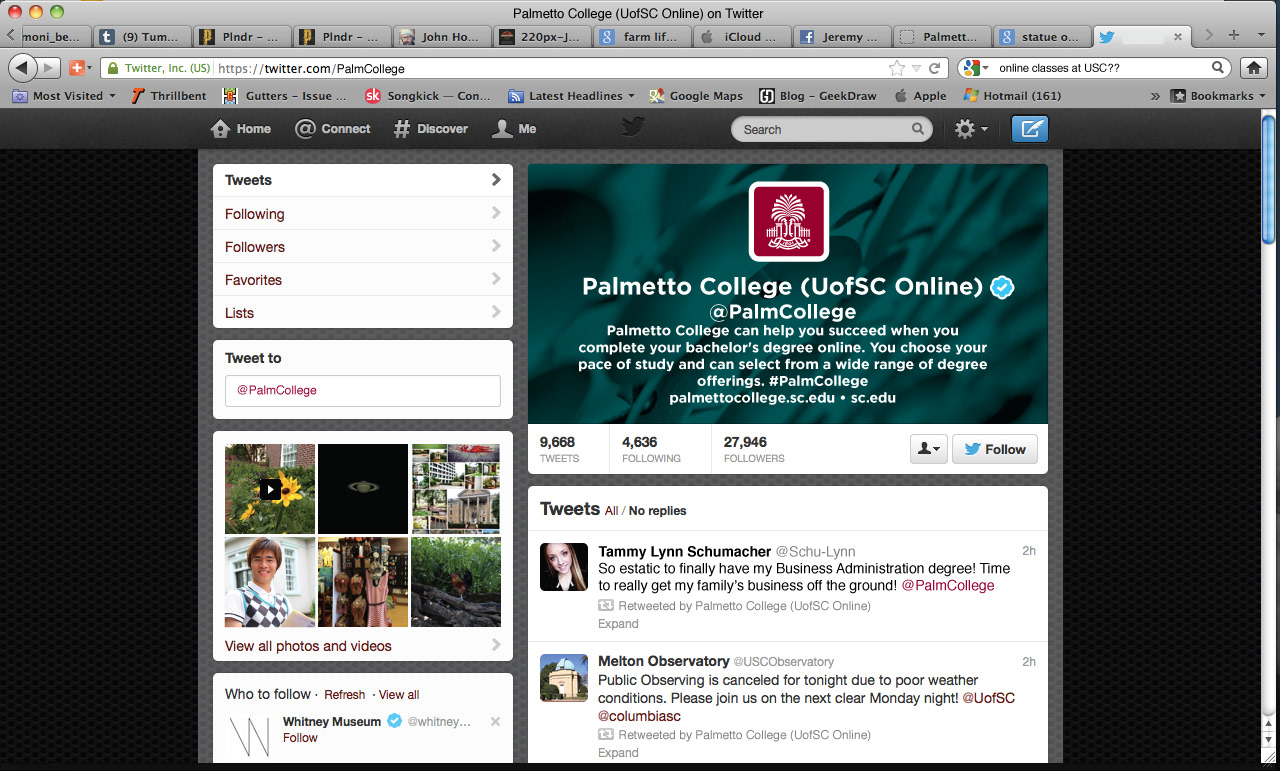Viewport: 1280px width, 771px height.
Task: Switch to the iCloud browser tab
Action: point(741,36)
